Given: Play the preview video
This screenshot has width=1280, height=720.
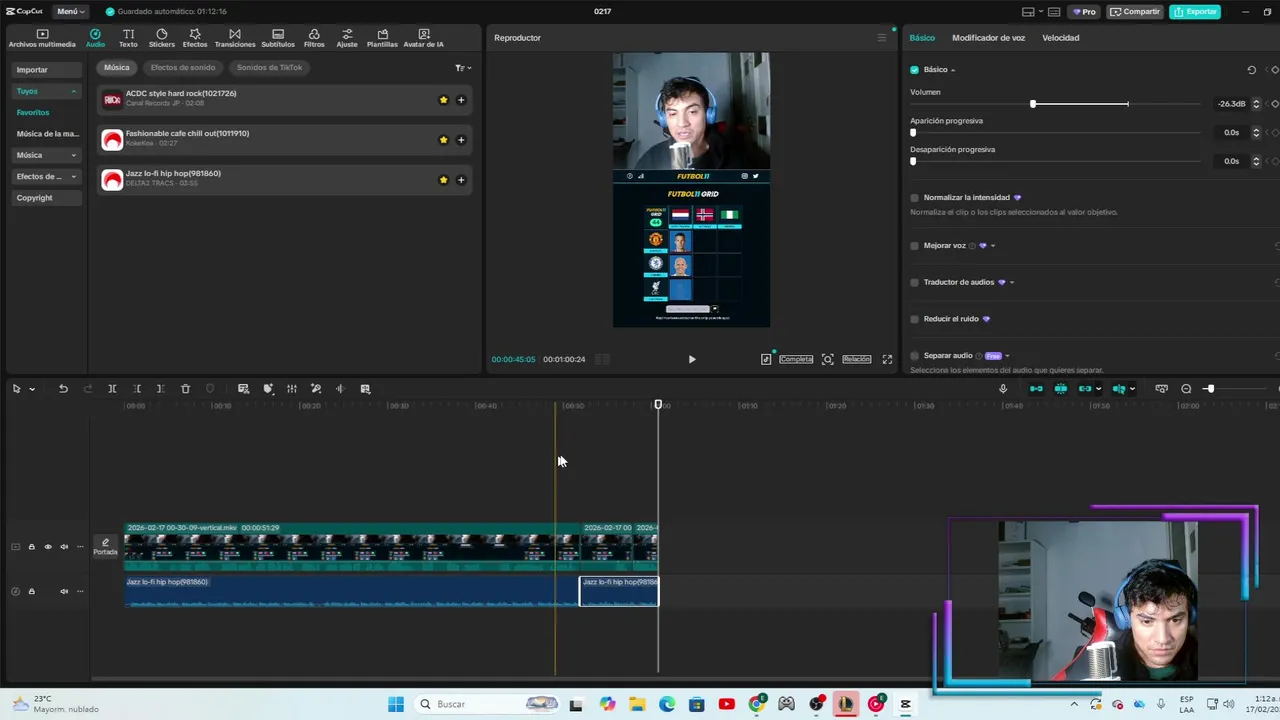Looking at the screenshot, I should 691,359.
